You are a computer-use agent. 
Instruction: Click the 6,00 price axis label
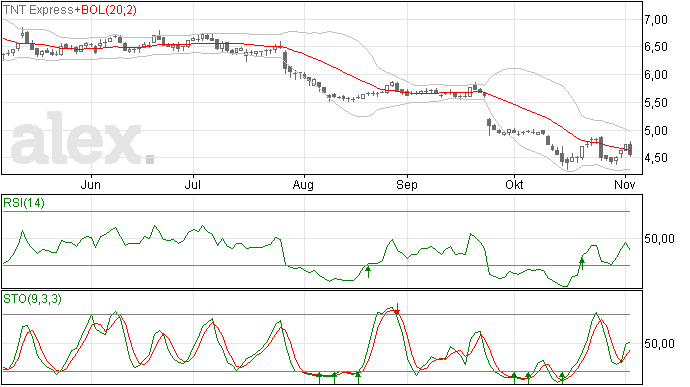click(656, 75)
